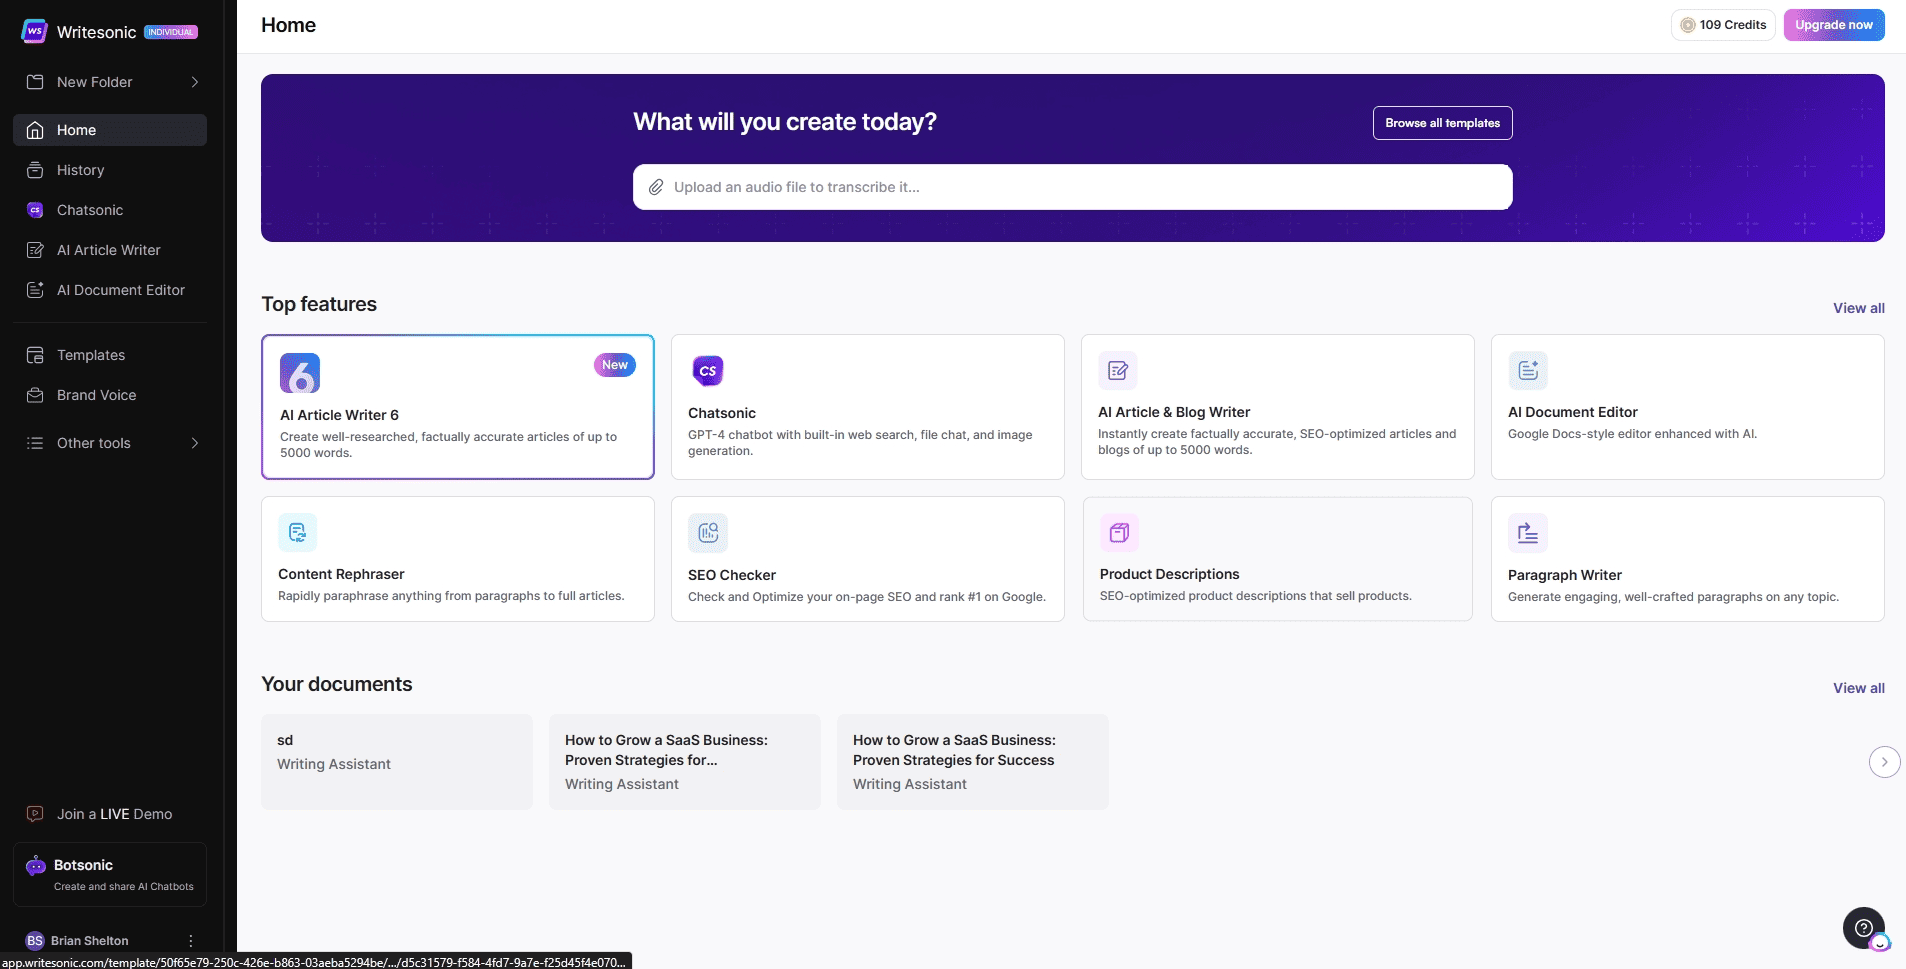Click the AI Article & Blog Writer card icon
The width and height of the screenshot is (1906, 969).
pyautogui.click(x=1118, y=371)
